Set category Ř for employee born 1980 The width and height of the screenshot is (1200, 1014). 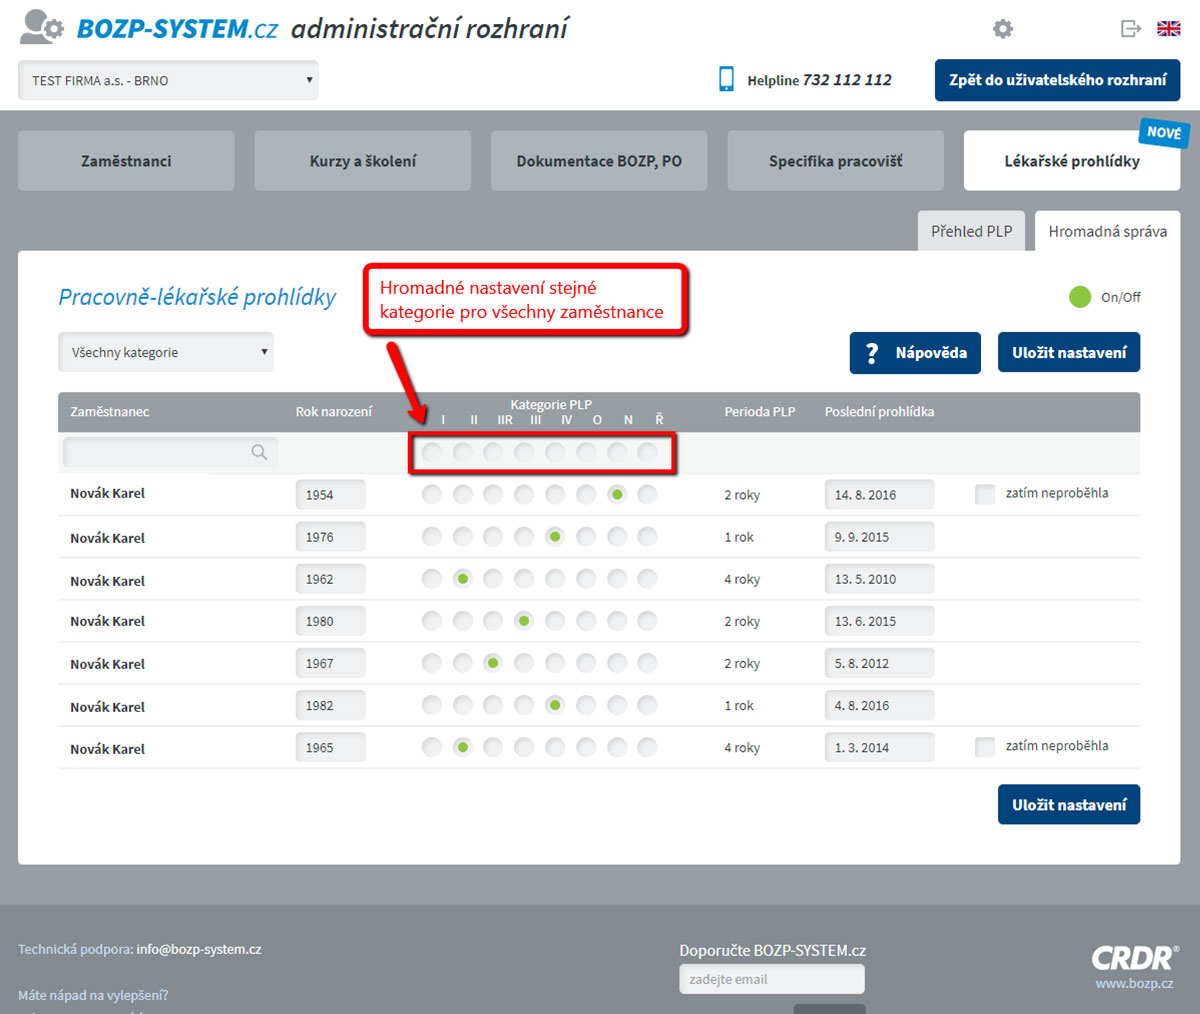pos(647,621)
